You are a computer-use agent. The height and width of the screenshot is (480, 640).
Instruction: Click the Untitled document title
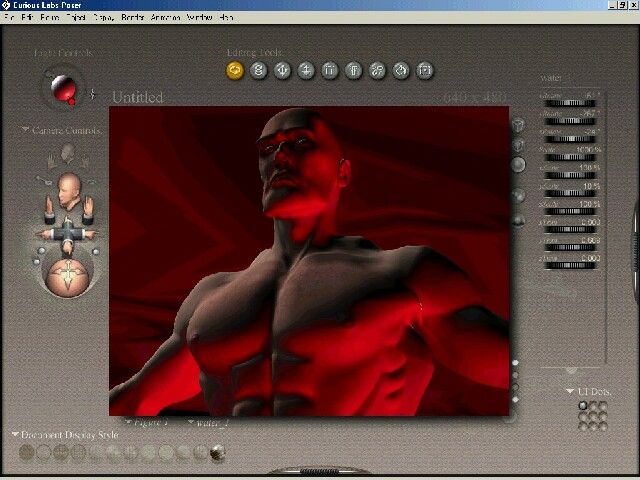click(138, 97)
